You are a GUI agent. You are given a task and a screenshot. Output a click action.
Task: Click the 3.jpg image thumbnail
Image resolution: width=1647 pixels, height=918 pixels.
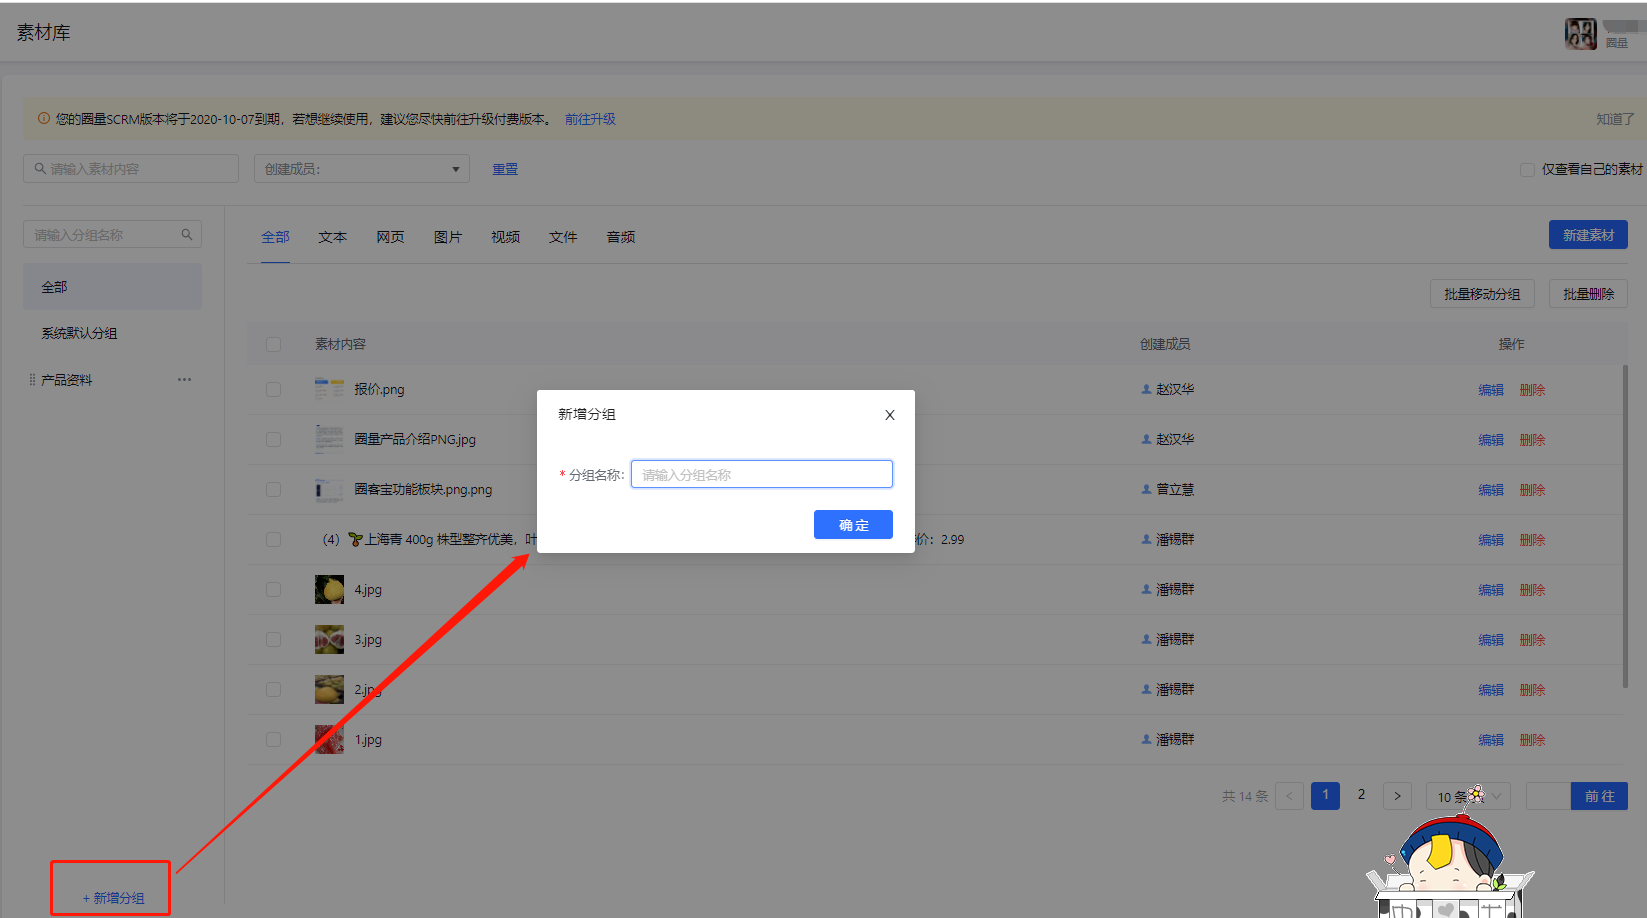point(329,640)
